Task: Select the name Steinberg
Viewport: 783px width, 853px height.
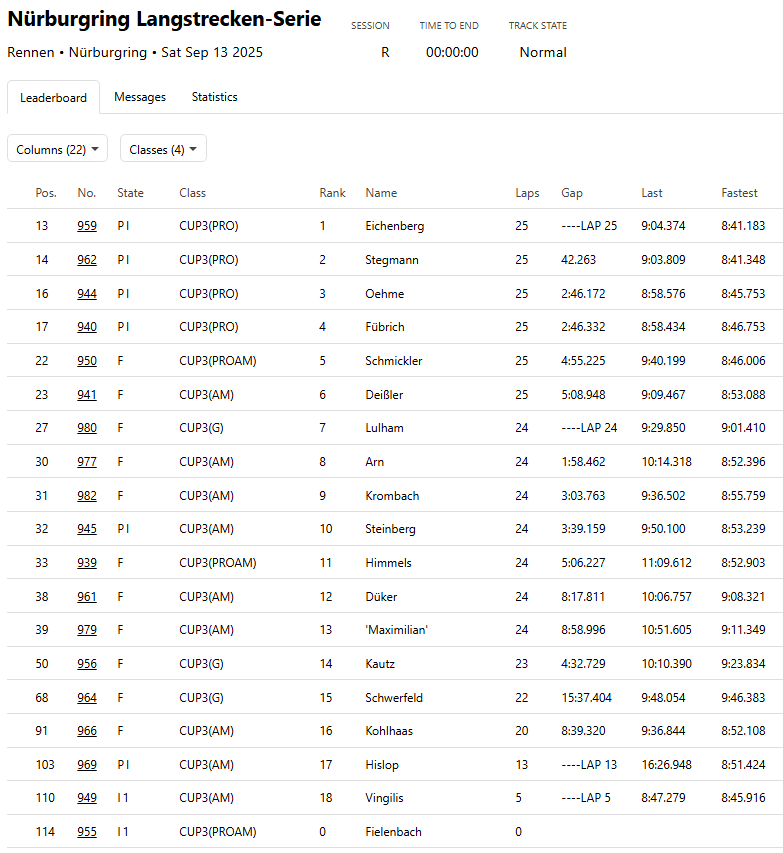Action: (x=390, y=529)
